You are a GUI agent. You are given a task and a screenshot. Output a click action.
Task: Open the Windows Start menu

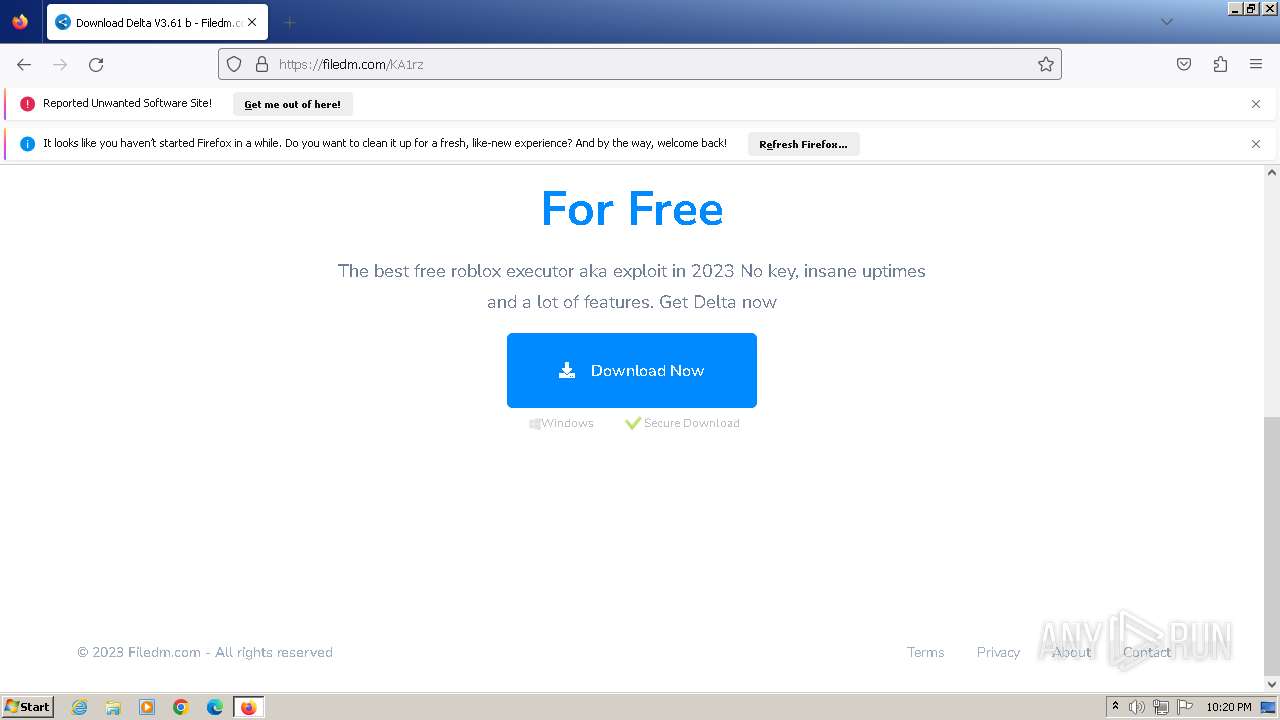pyautogui.click(x=27, y=707)
